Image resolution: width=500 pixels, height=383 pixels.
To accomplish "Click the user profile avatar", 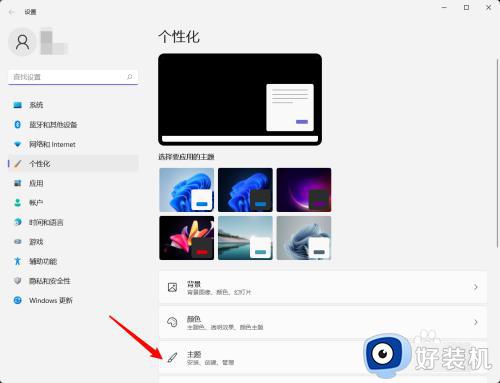I will 22,42.
